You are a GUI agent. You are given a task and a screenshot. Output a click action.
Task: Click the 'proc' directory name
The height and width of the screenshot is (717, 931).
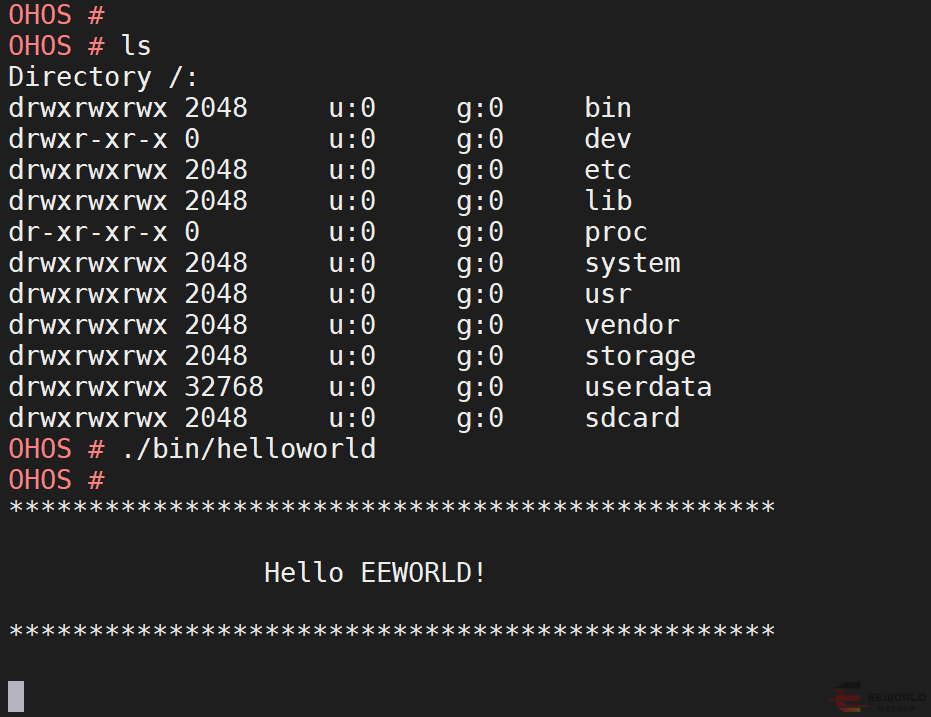[x=616, y=232]
